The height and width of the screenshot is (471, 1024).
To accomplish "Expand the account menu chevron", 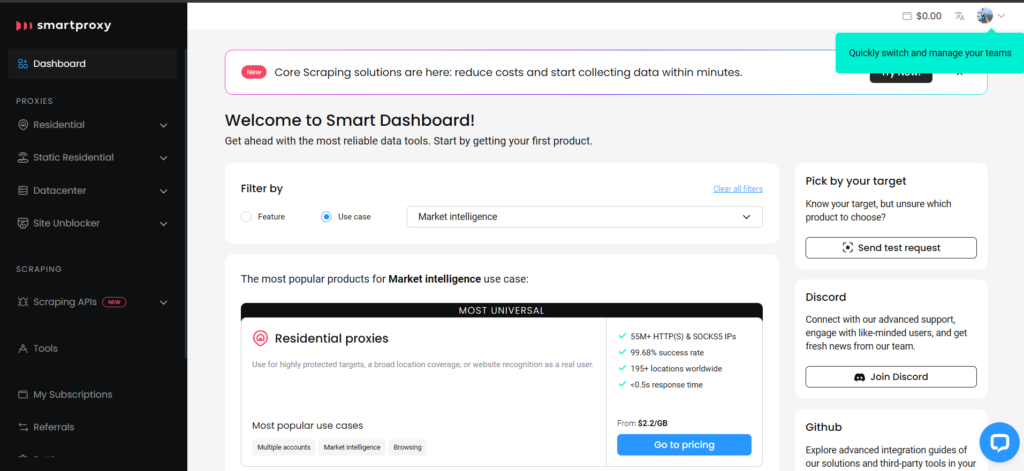I will coord(1001,16).
